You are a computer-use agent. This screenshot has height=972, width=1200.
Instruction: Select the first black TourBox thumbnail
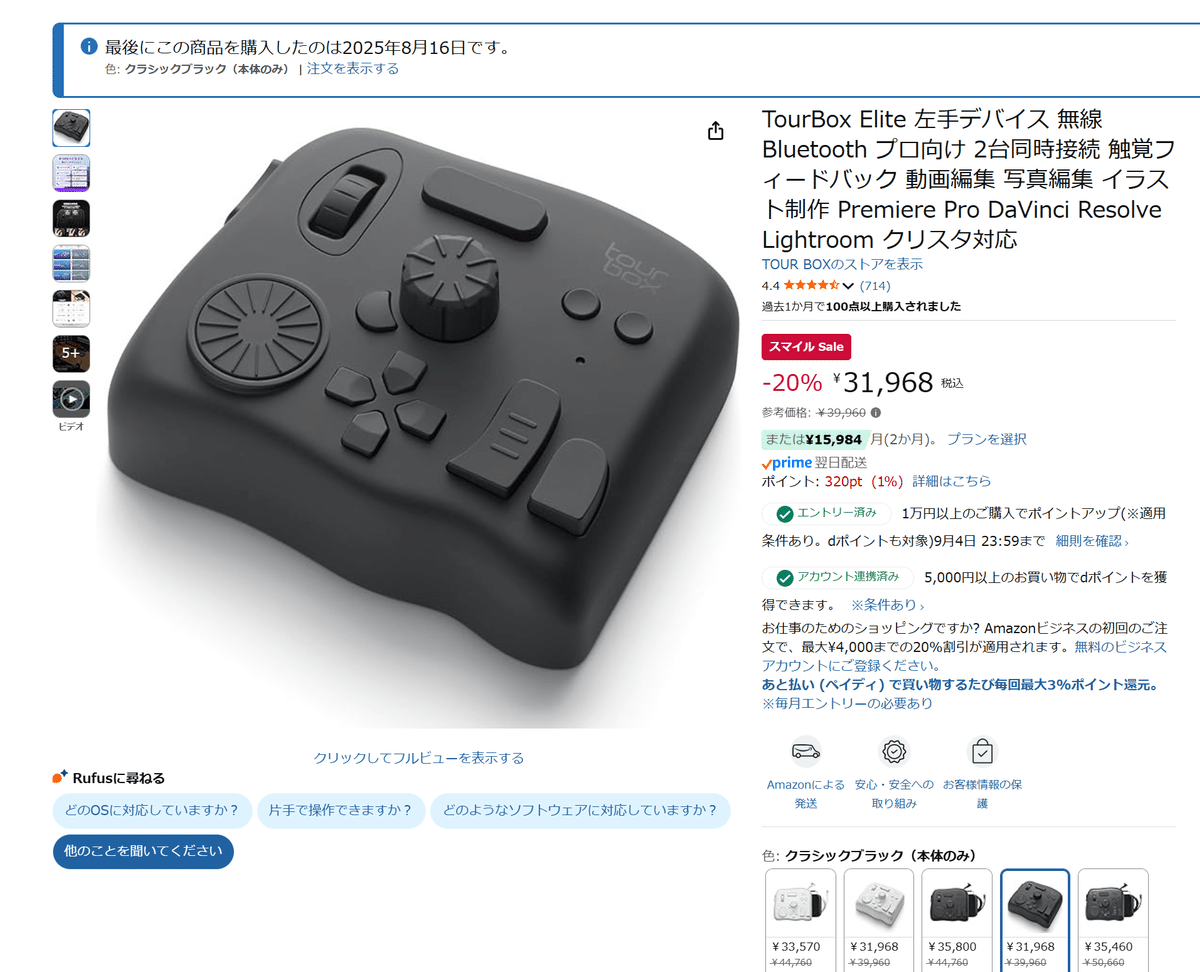click(71, 127)
